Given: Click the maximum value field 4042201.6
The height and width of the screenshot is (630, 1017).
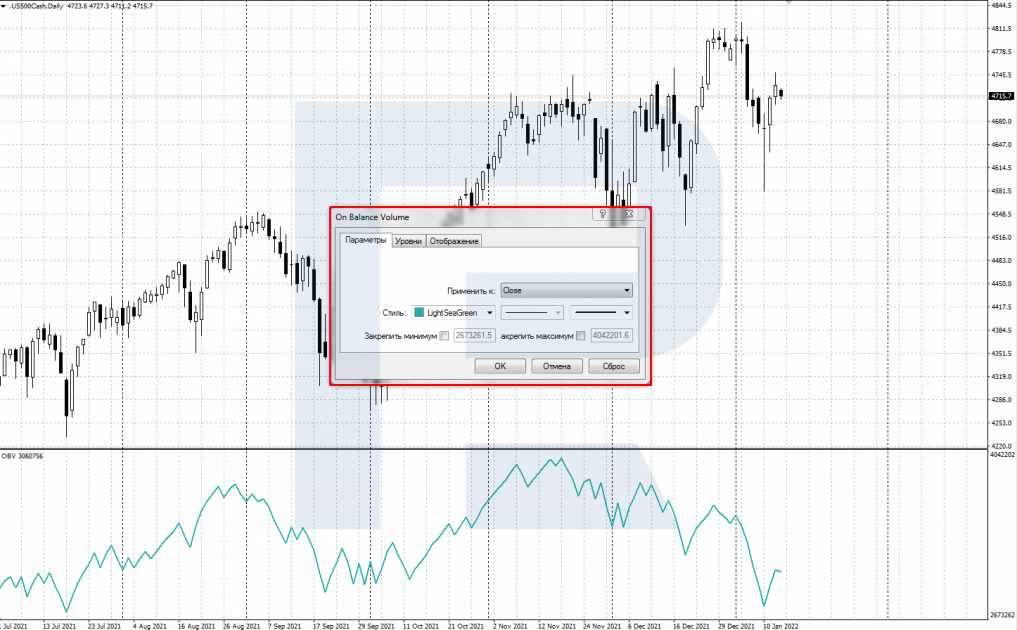Looking at the screenshot, I should 611,337.
